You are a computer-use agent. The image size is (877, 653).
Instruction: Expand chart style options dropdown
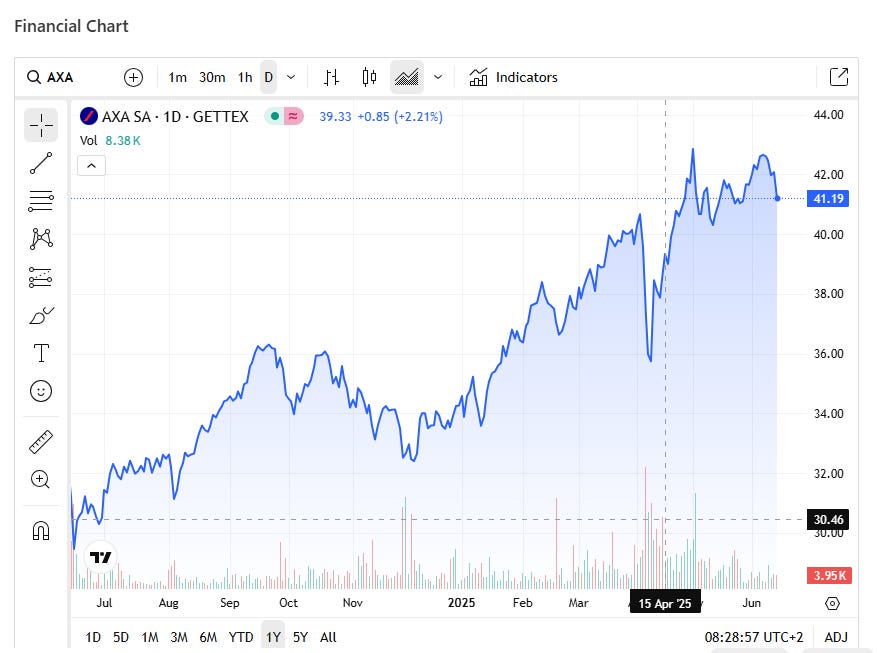coord(438,77)
